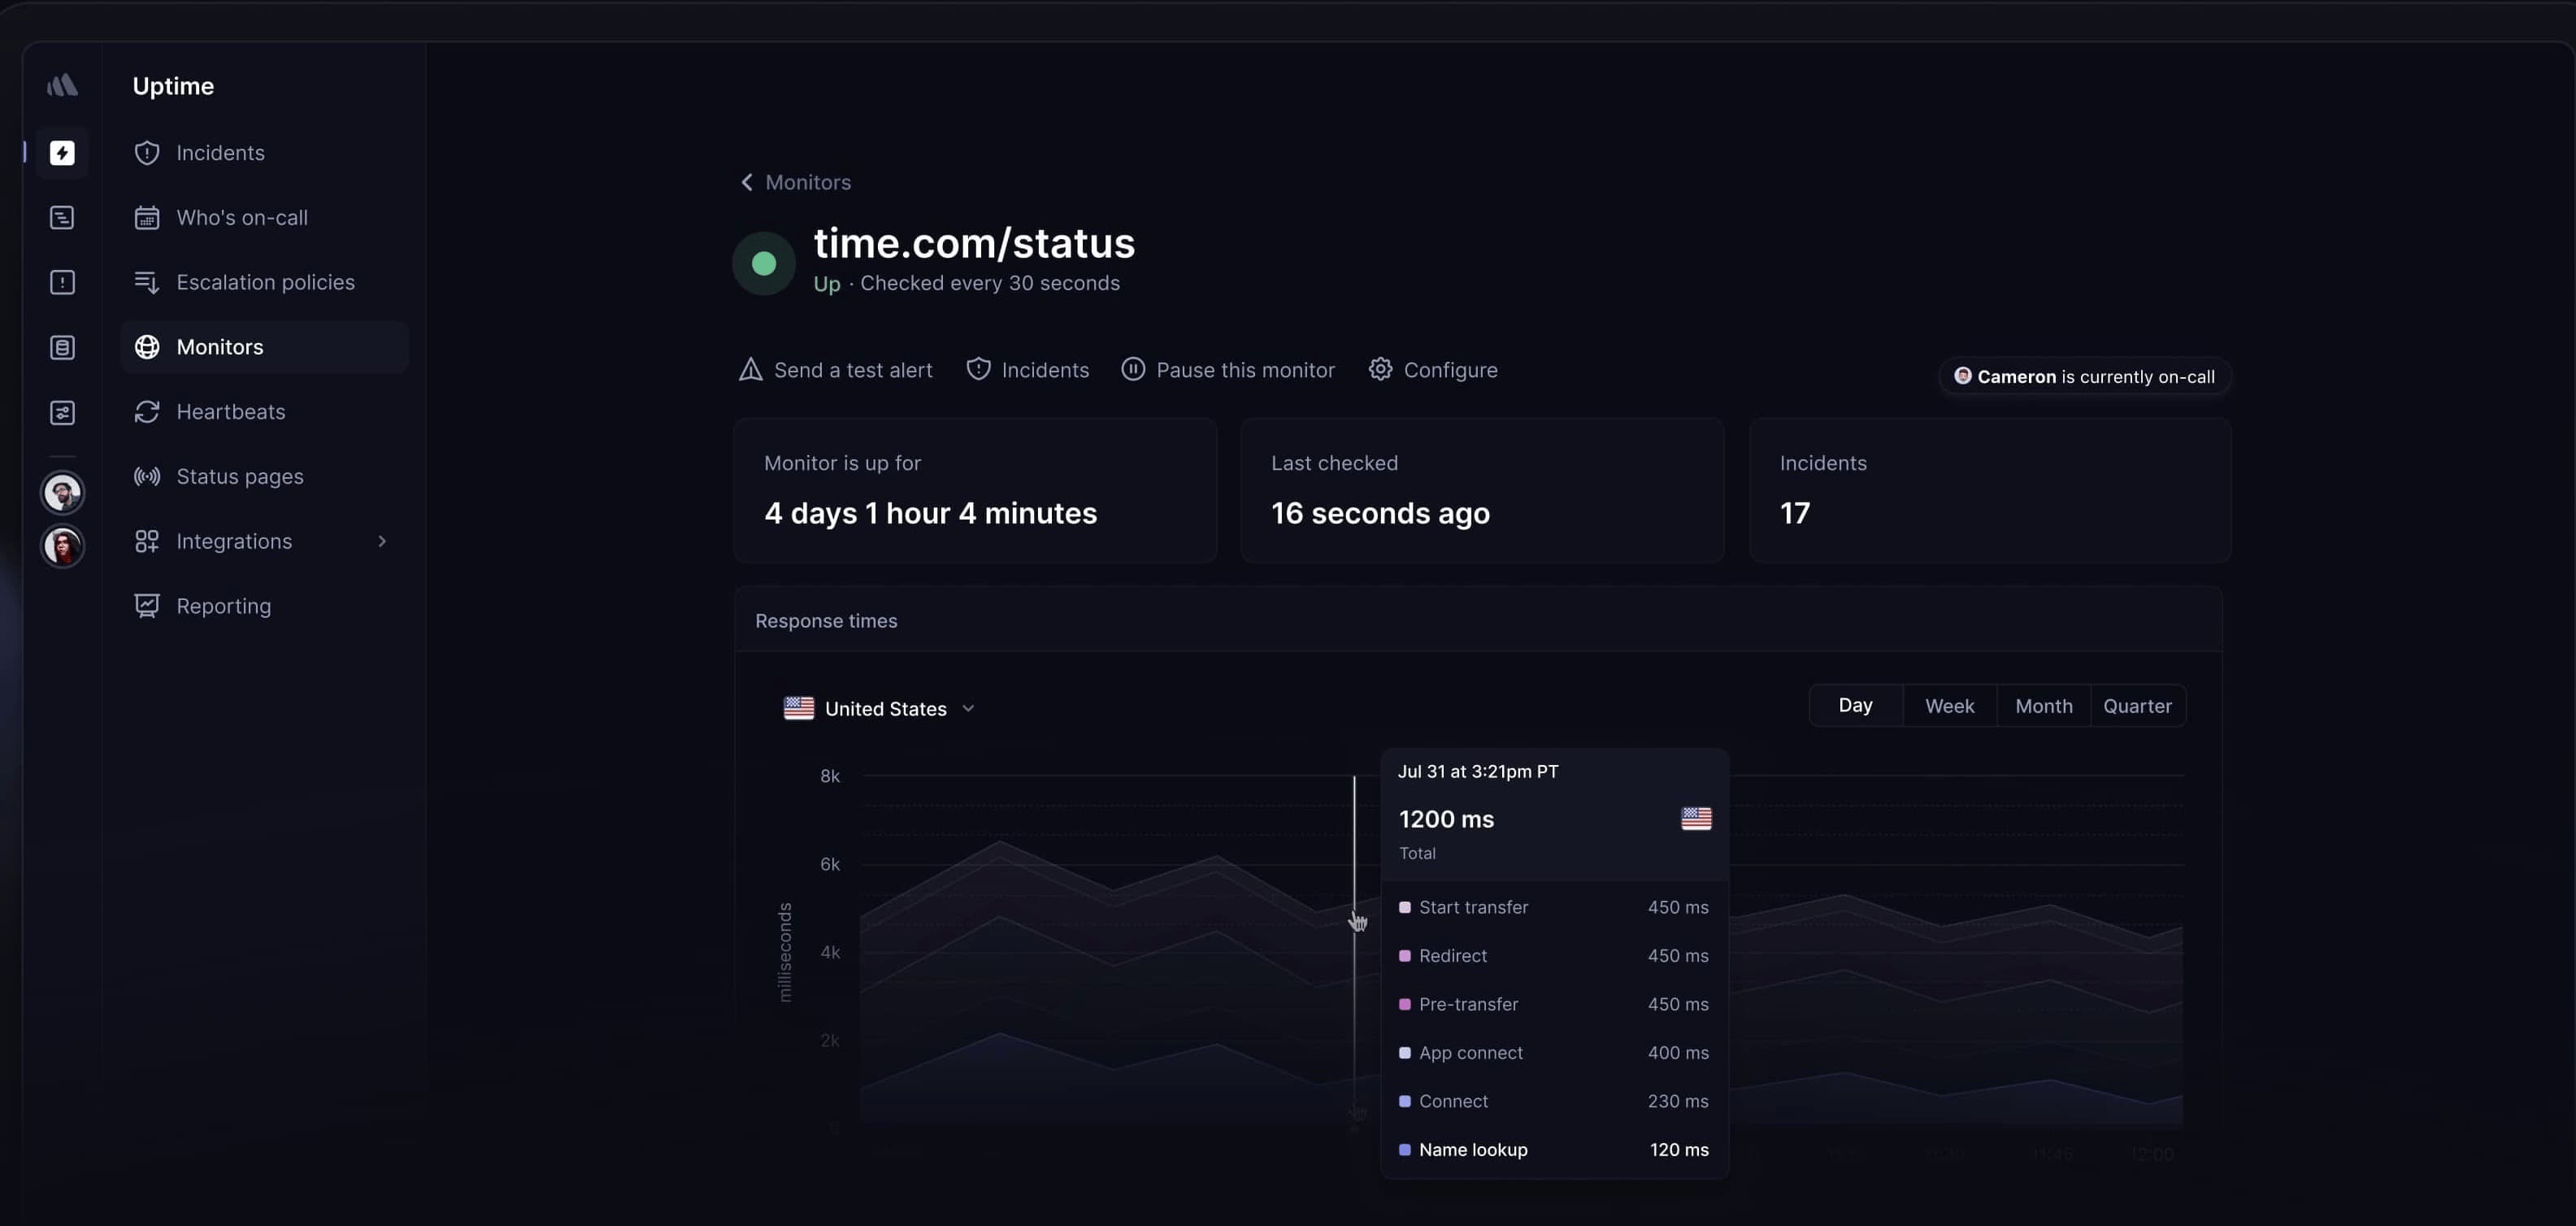This screenshot has width=2576, height=1226.
Task: Open the Uptime lightning bolt rail icon
Action: point(62,153)
